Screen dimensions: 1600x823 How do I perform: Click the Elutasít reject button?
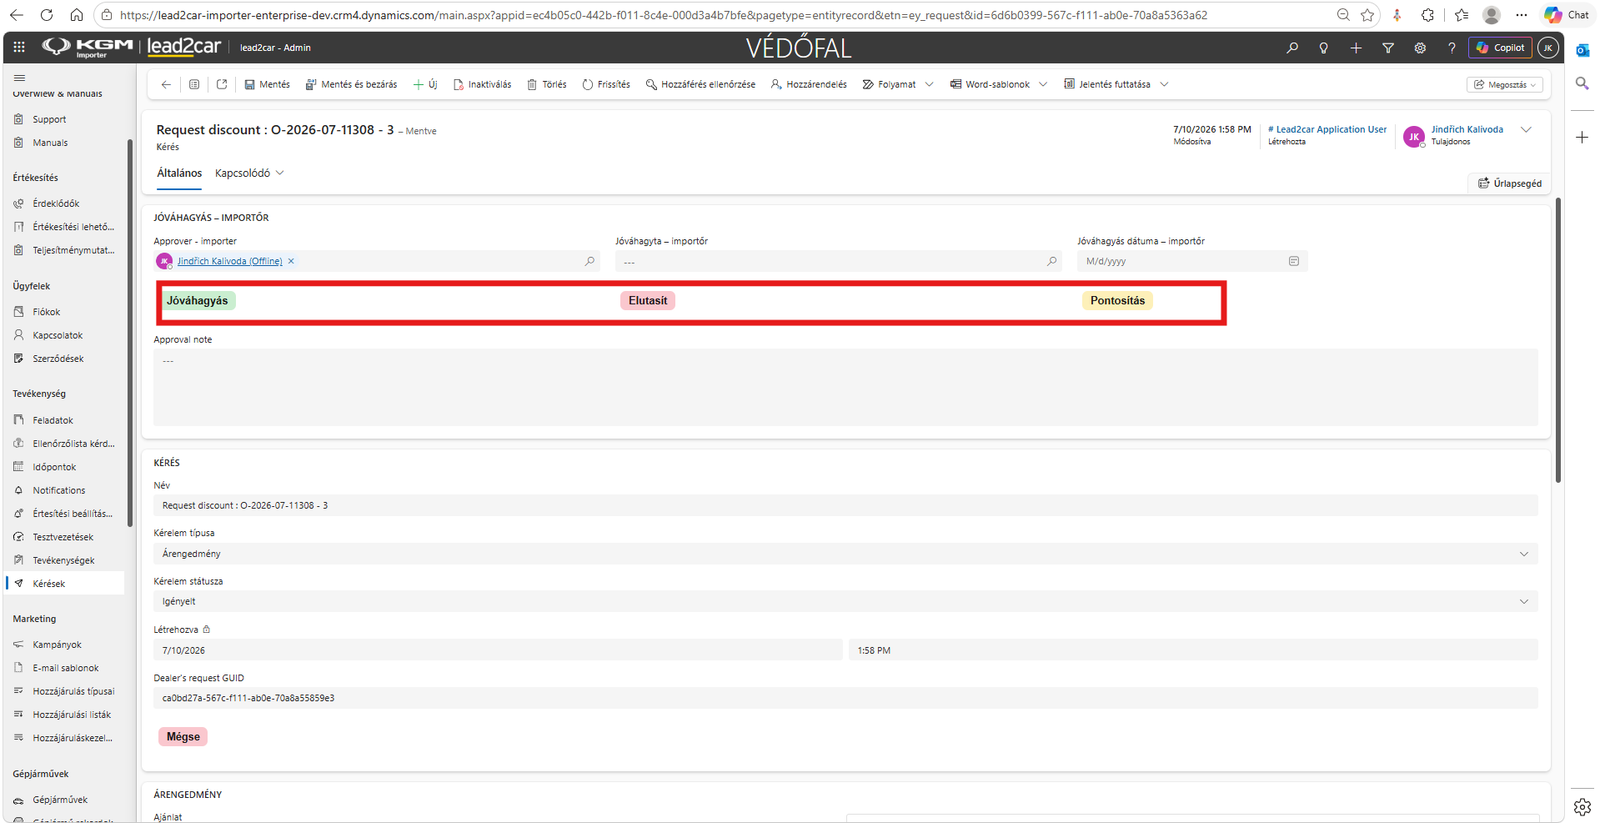tap(648, 301)
